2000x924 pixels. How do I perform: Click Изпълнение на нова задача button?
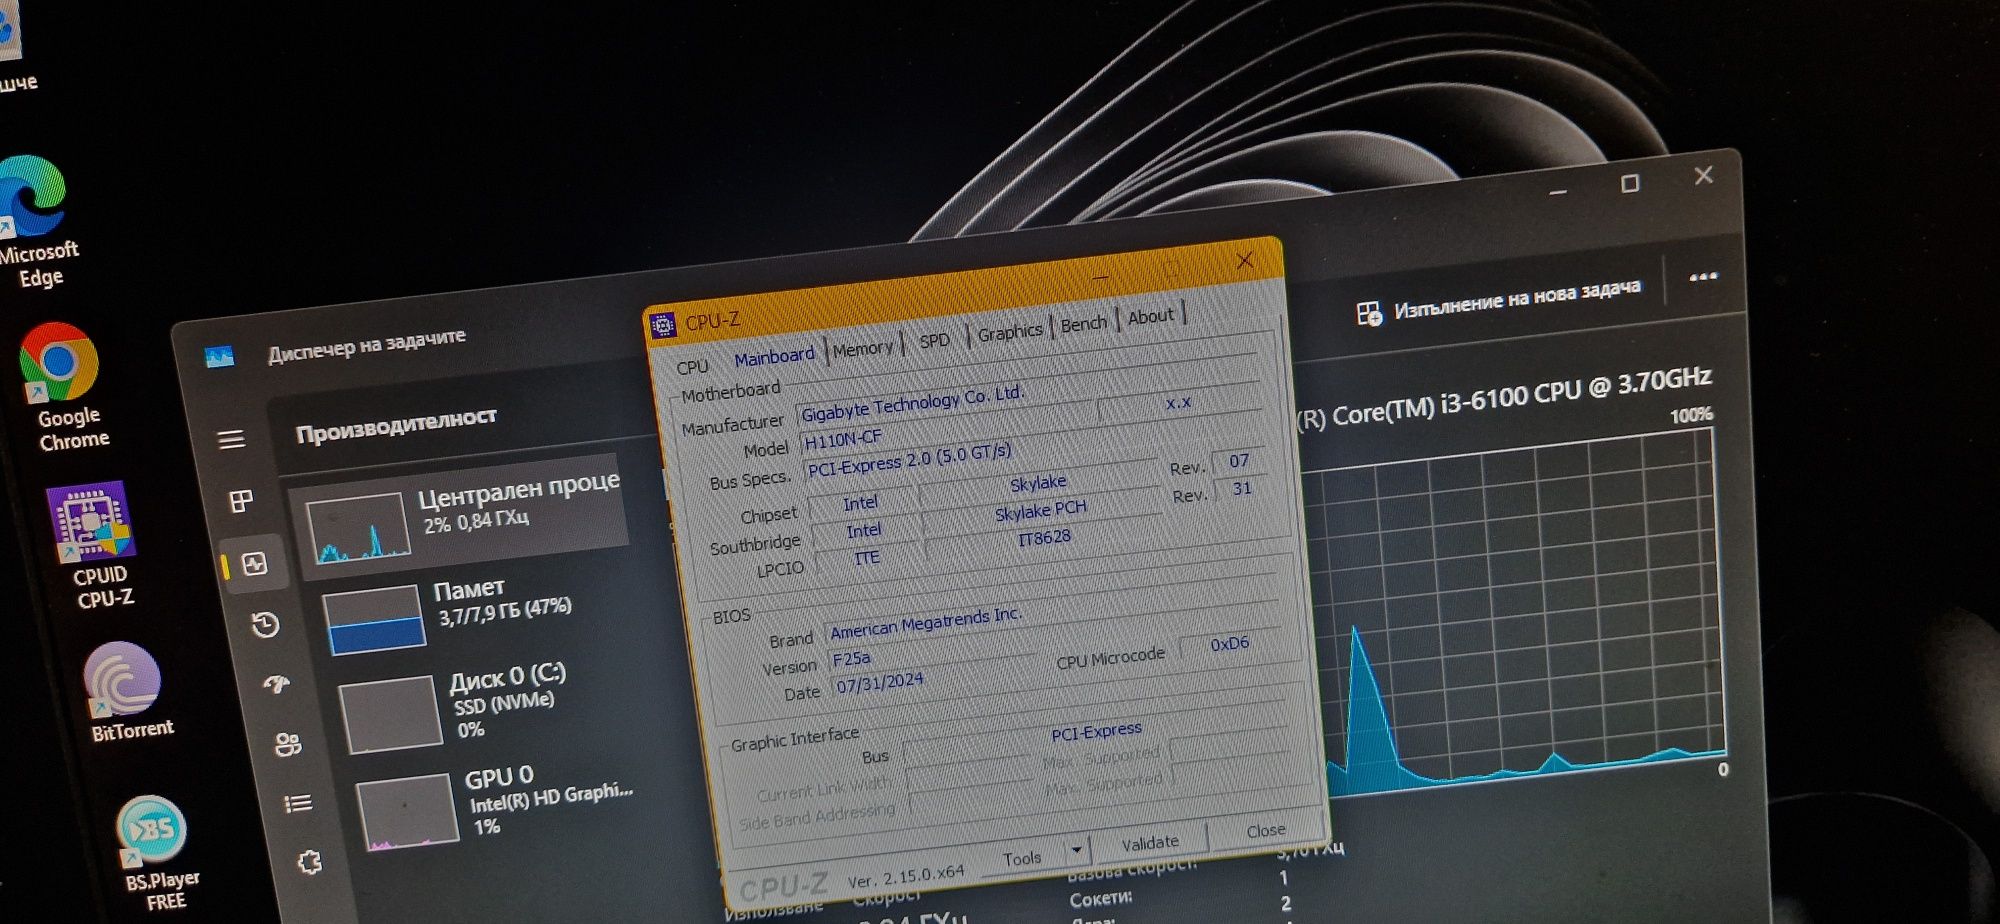click(1498, 301)
